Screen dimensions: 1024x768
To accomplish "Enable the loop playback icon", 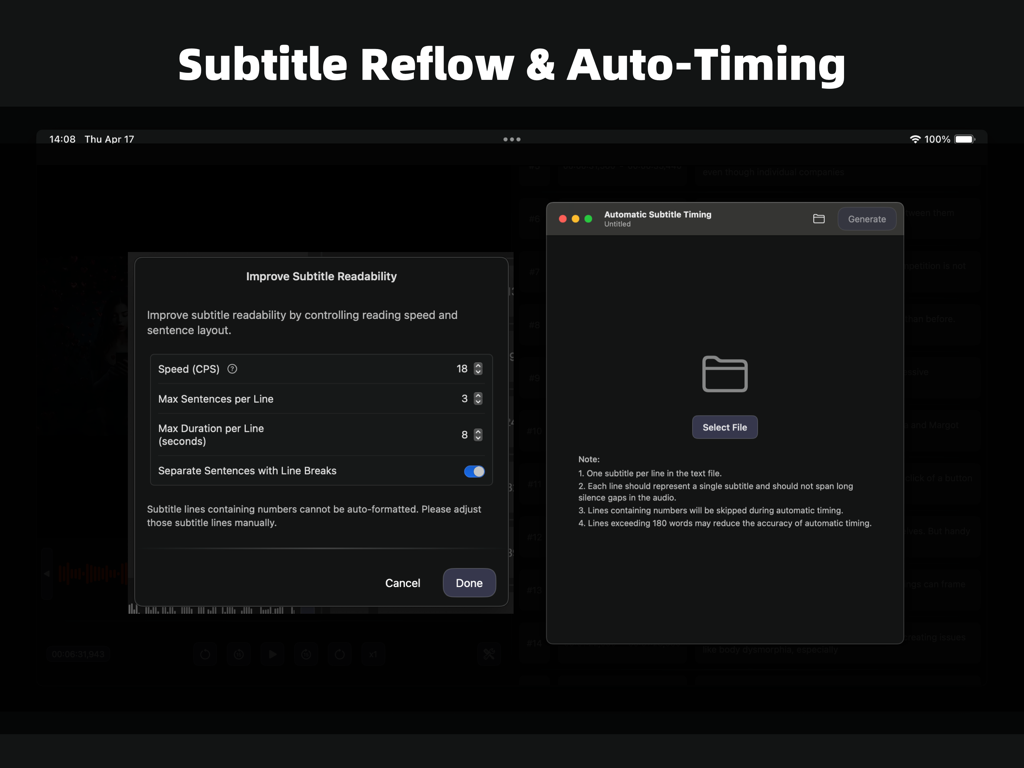I will pyautogui.click(x=340, y=654).
